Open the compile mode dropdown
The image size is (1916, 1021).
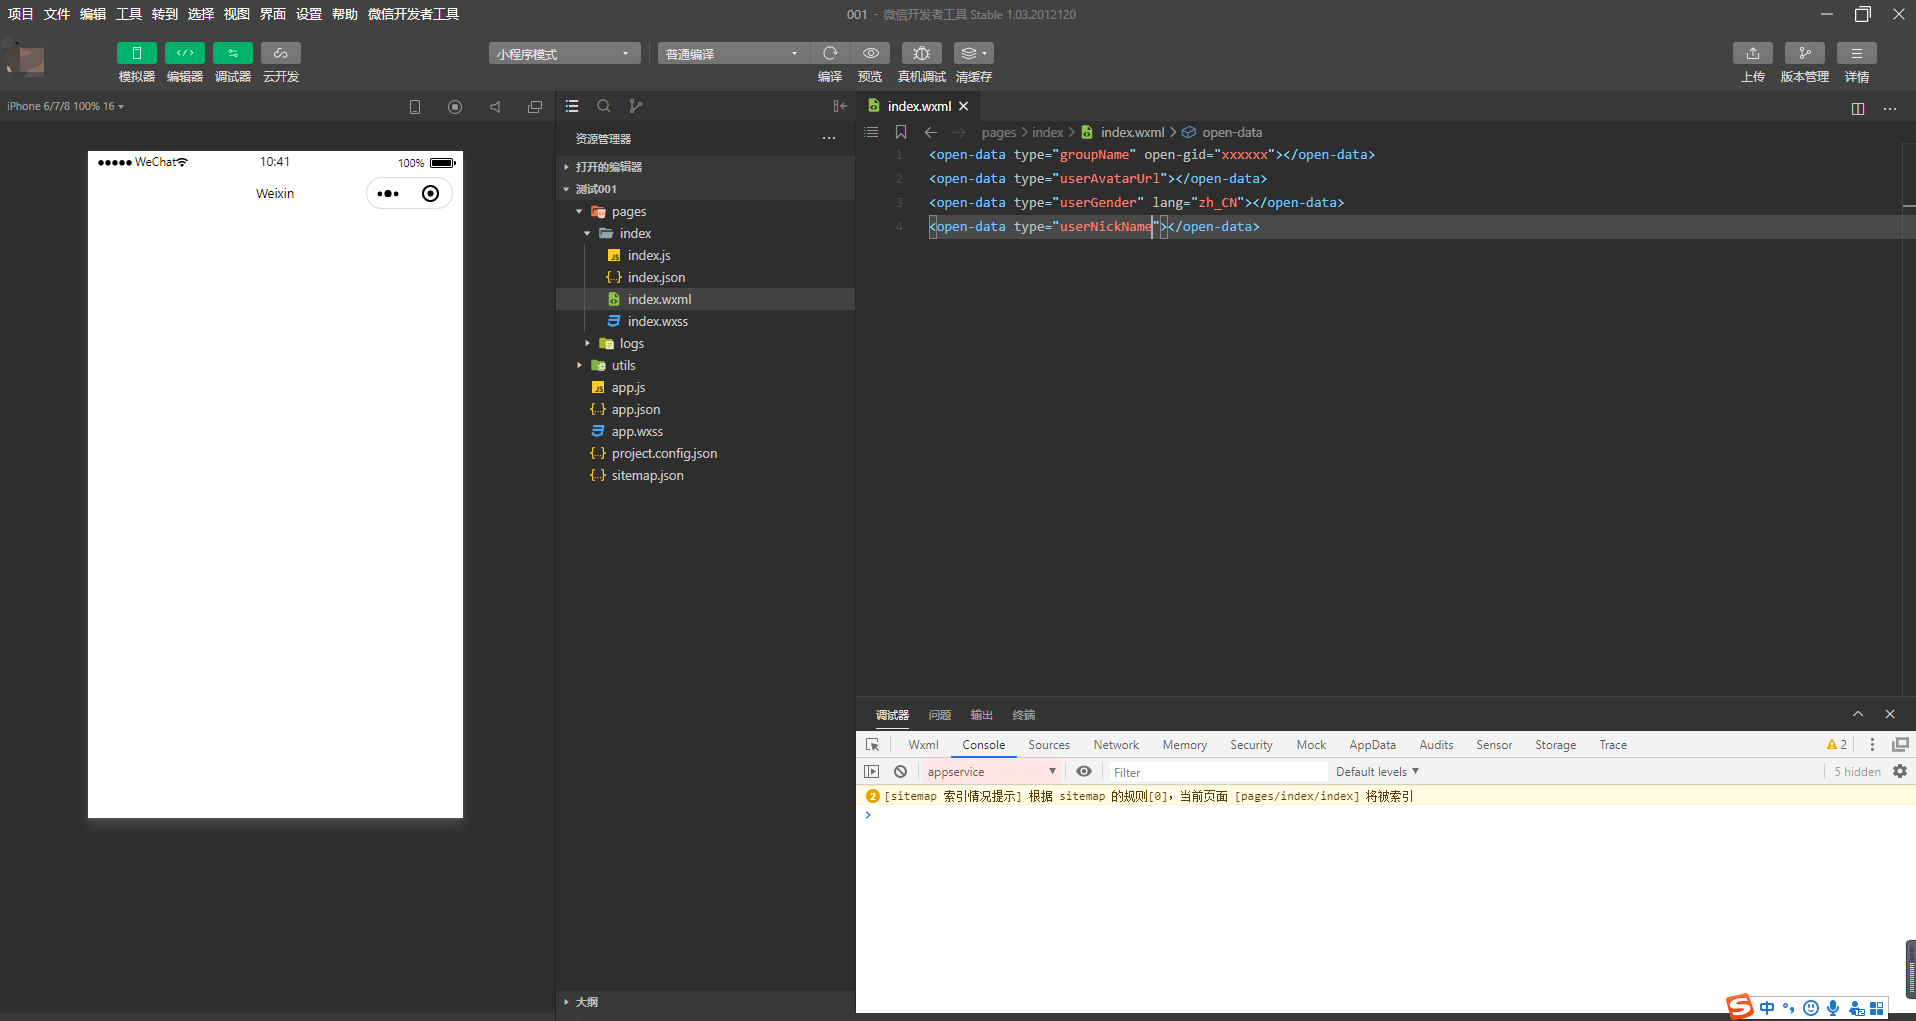pos(733,54)
